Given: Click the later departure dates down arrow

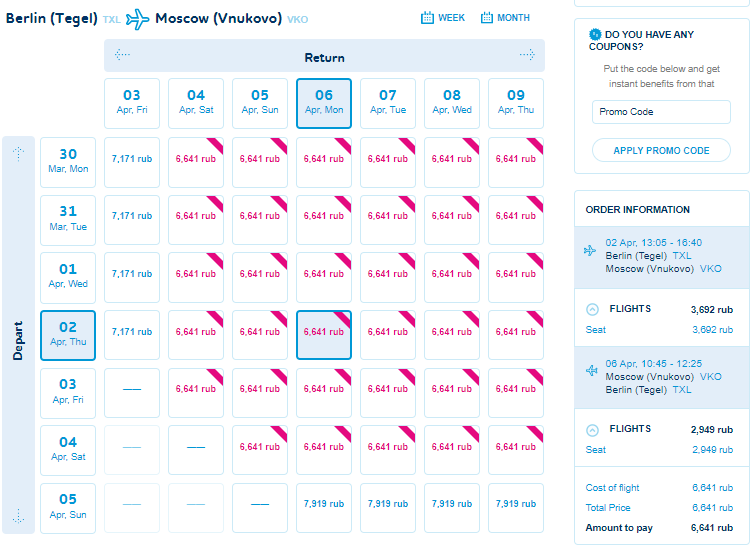Looking at the screenshot, I should coord(18,516).
